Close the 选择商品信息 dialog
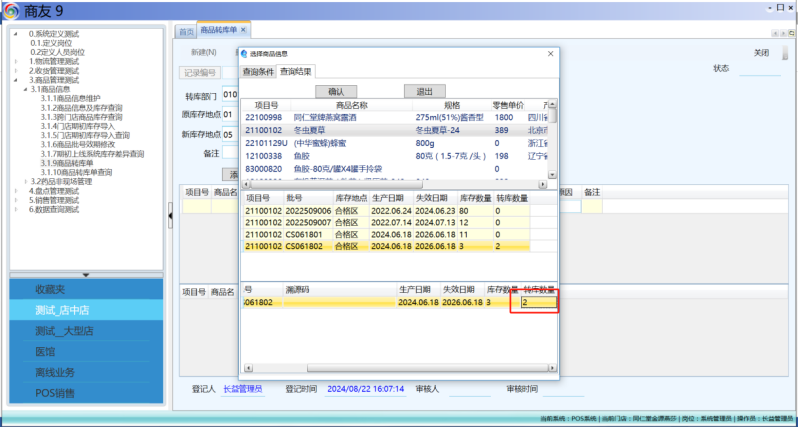The image size is (798, 427). [x=550, y=53]
